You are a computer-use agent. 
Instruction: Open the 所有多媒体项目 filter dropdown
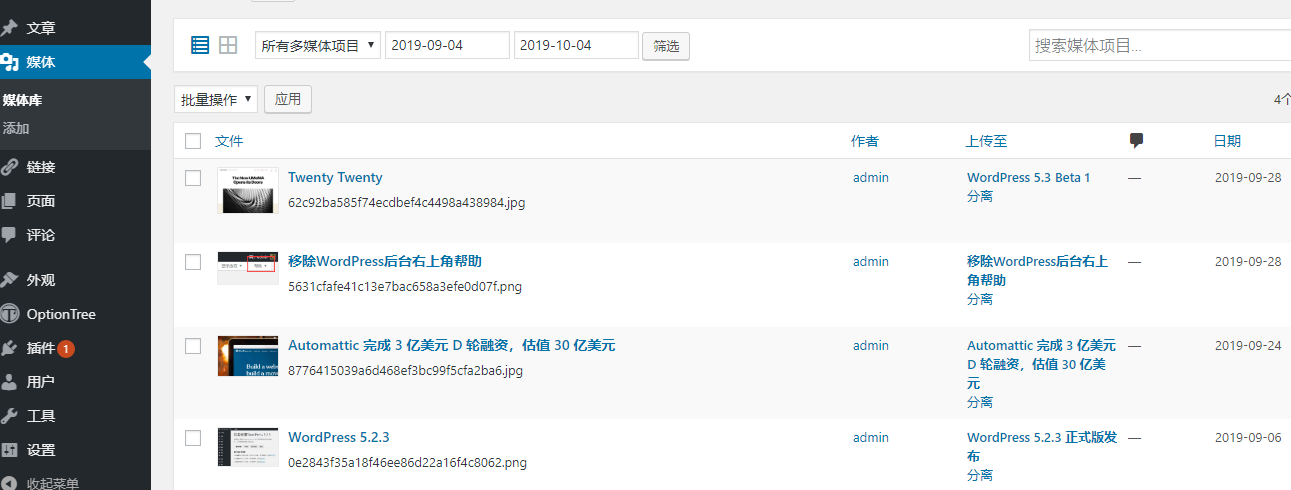[x=318, y=45]
